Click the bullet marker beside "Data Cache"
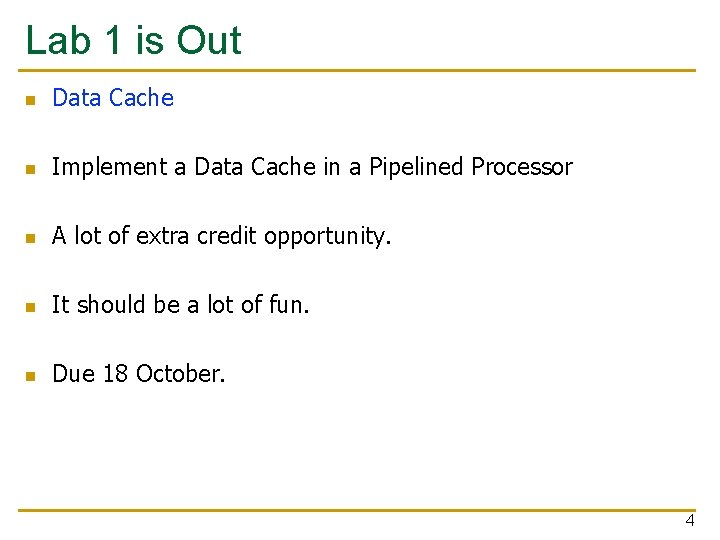This screenshot has width=720, height=540. tap(31, 100)
